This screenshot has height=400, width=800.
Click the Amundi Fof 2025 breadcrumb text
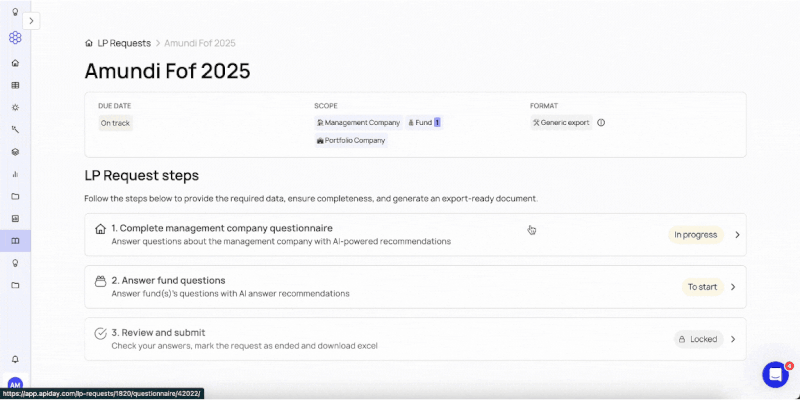[x=200, y=43]
